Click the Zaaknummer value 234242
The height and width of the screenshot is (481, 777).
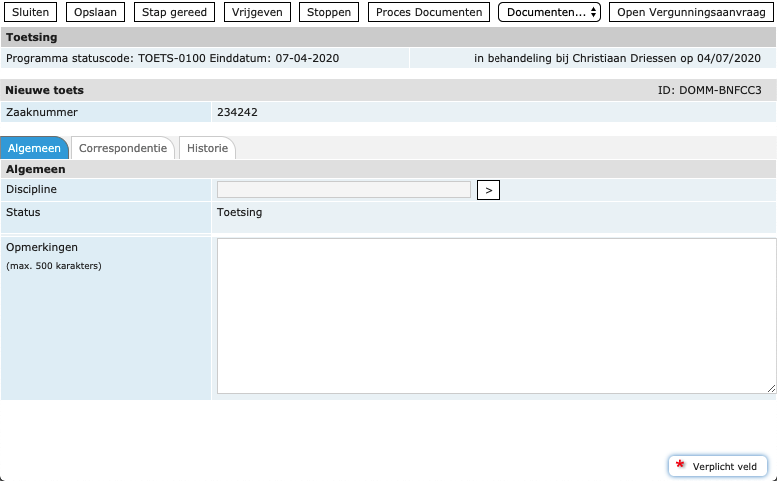(237, 112)
